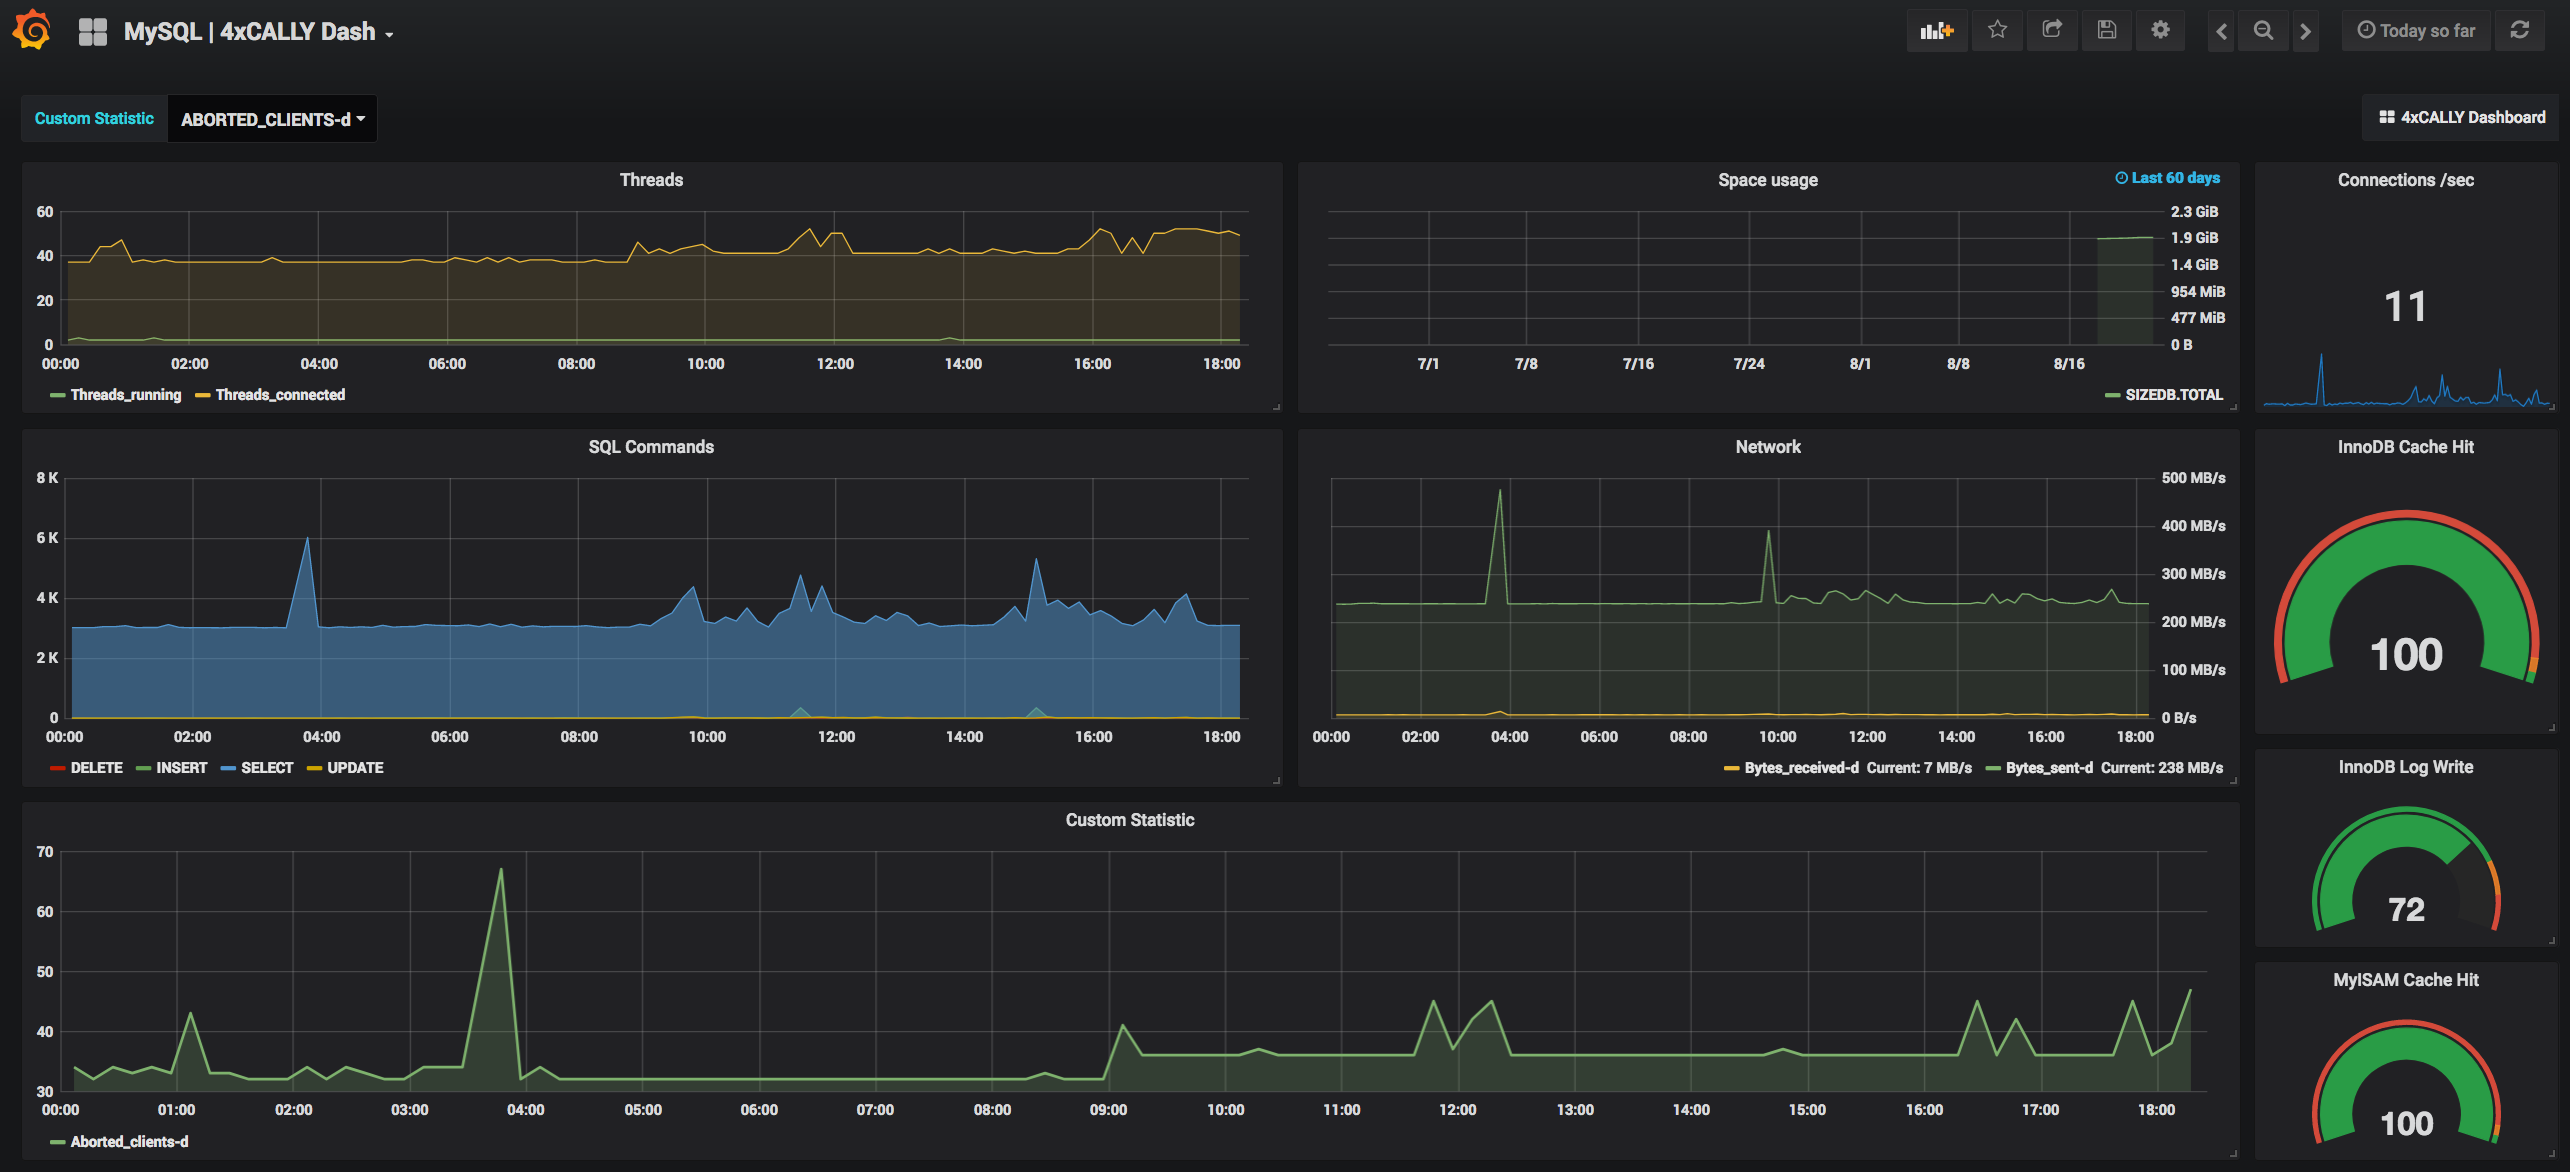2570x1172 pixels.
Task: Click the Custom Statistic variable label
Action: (x=94, y=119)
